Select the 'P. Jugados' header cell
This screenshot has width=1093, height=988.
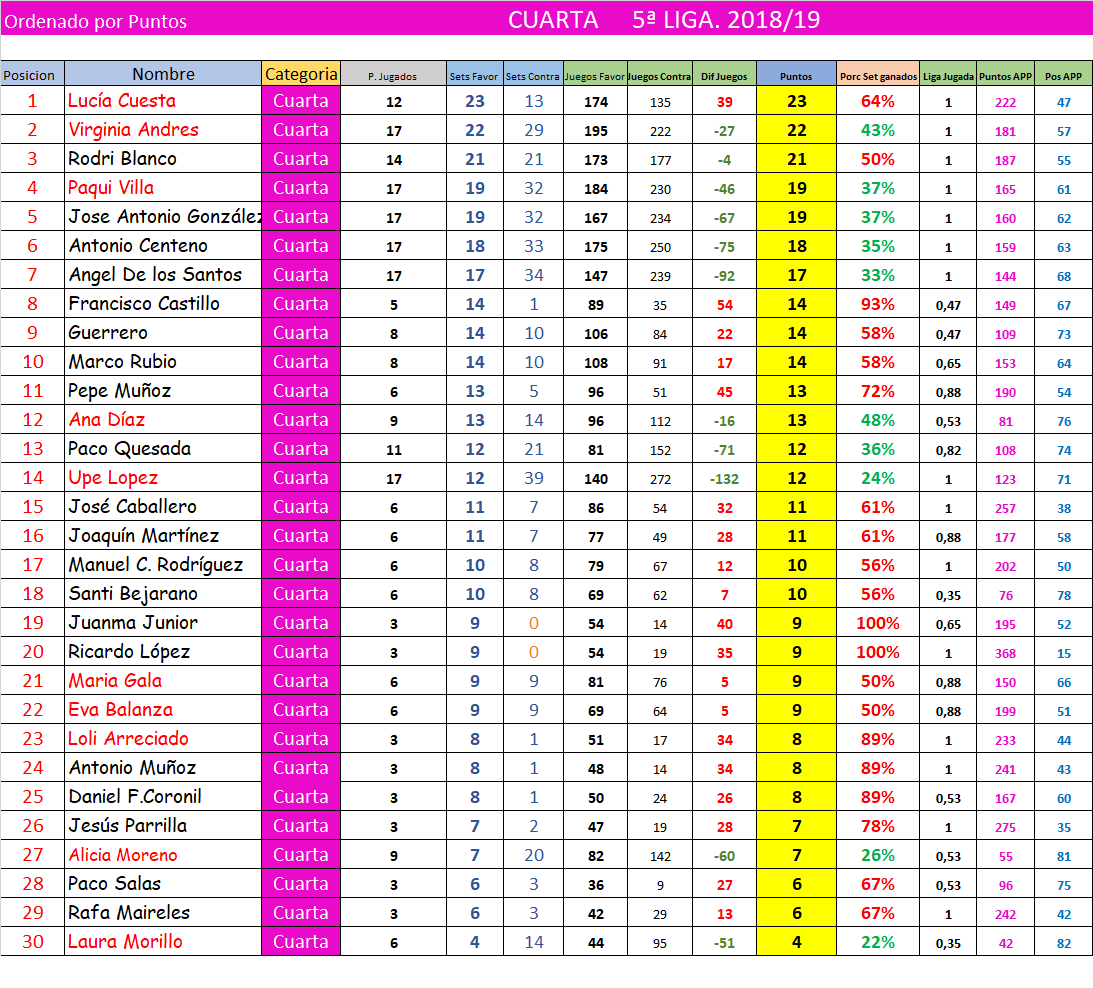click(x=393, y=75)
